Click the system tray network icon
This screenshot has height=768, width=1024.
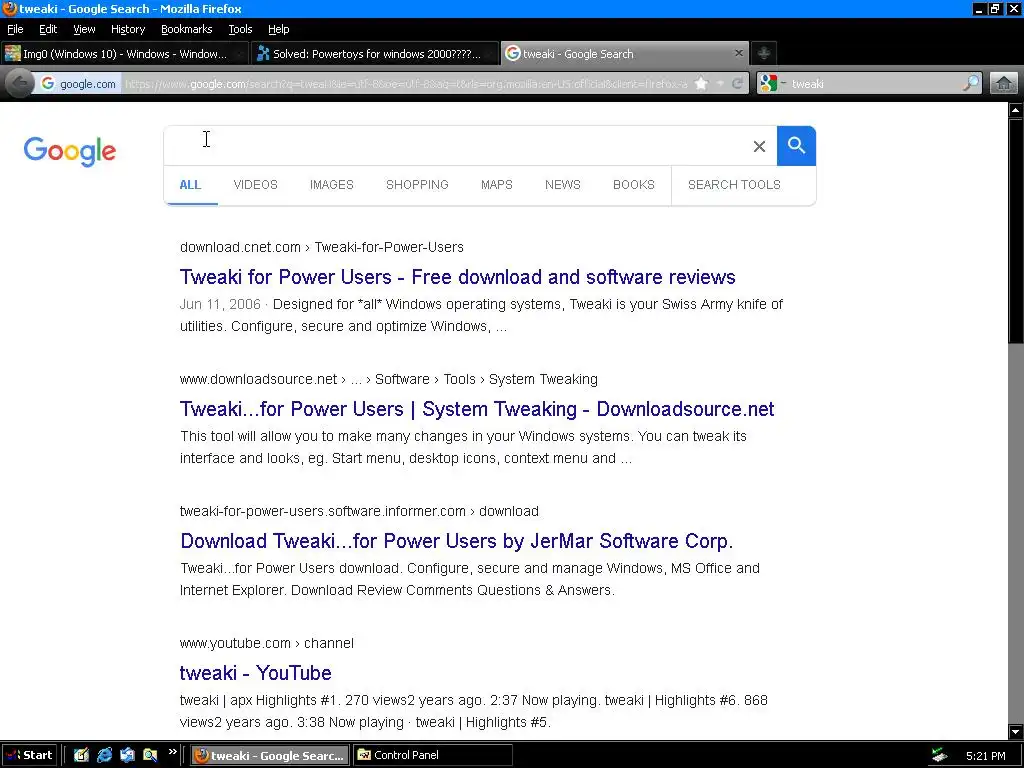click(939, 756)
